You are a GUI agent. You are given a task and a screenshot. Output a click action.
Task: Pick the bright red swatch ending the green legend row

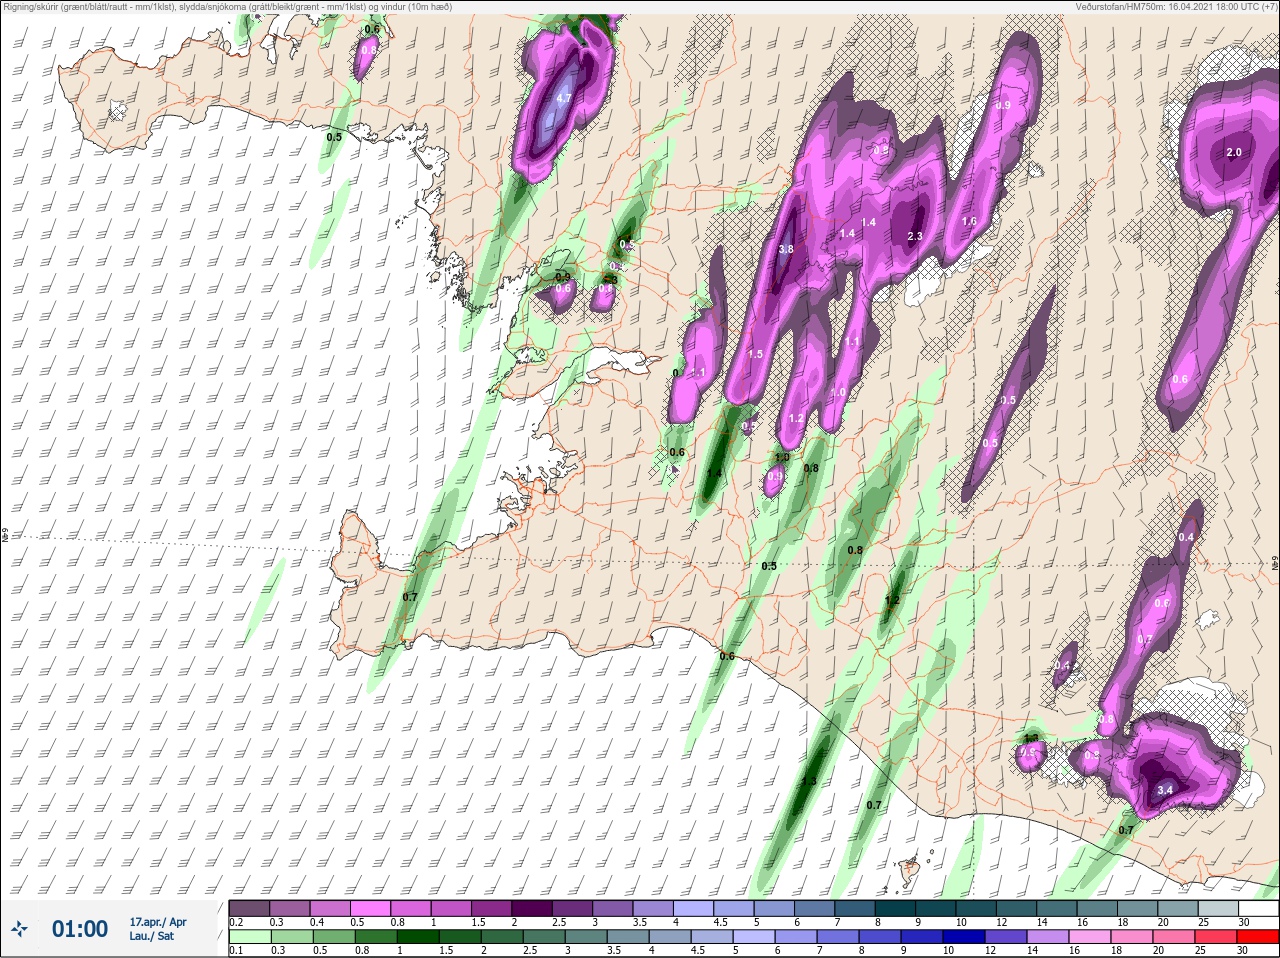[1258, 937]
